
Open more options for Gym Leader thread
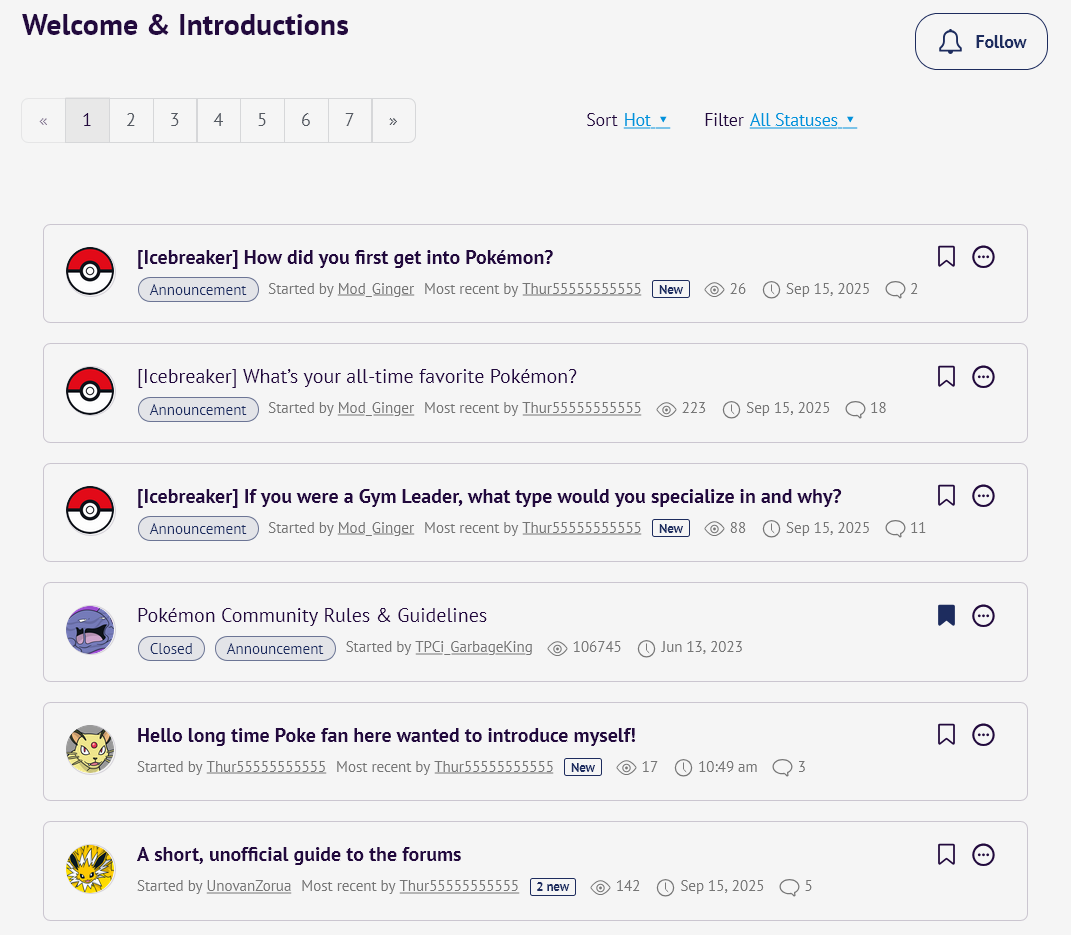tap(983, 496)
